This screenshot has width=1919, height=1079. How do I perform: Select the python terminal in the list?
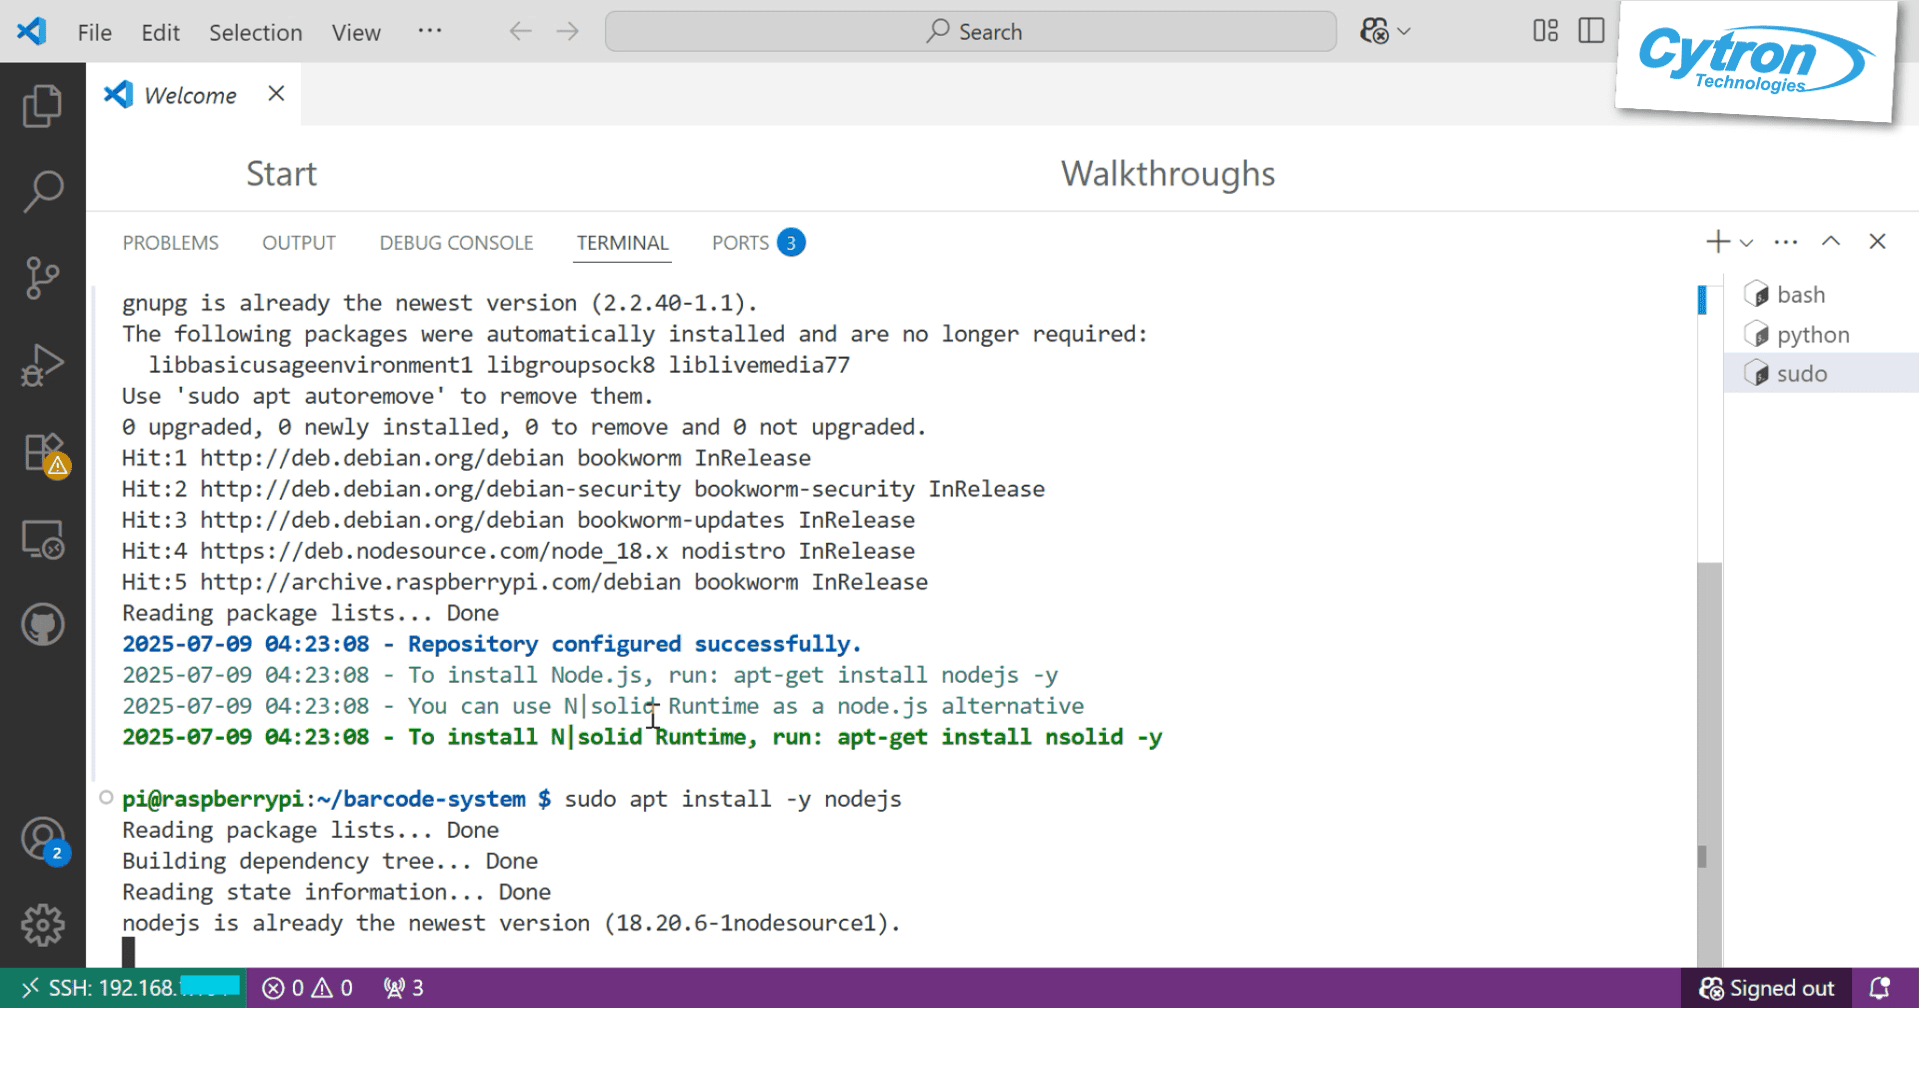point(1812,335)
